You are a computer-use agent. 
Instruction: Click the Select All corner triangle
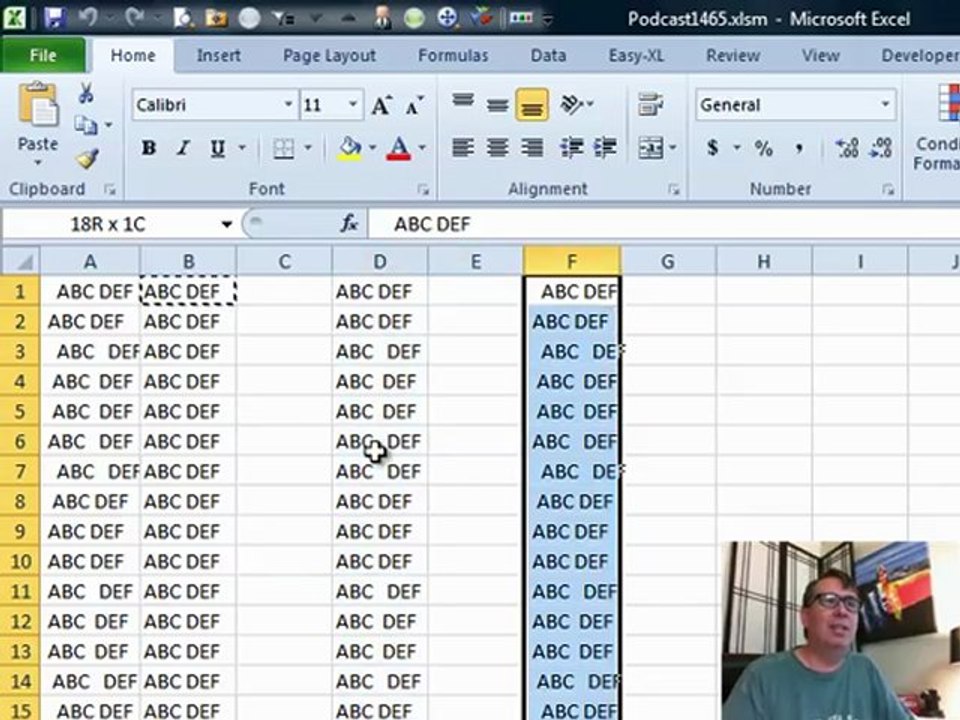[21, 261]
